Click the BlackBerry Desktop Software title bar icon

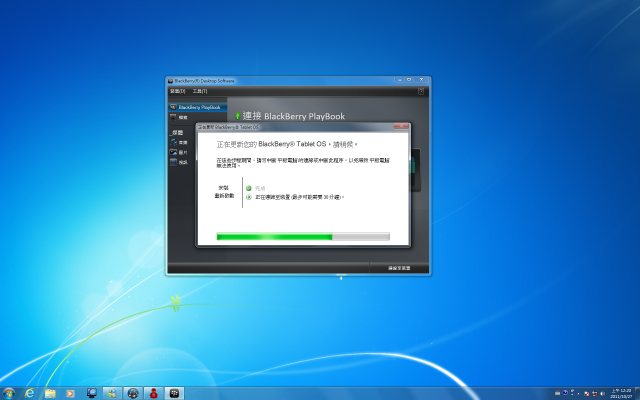[x=171, y=81]
